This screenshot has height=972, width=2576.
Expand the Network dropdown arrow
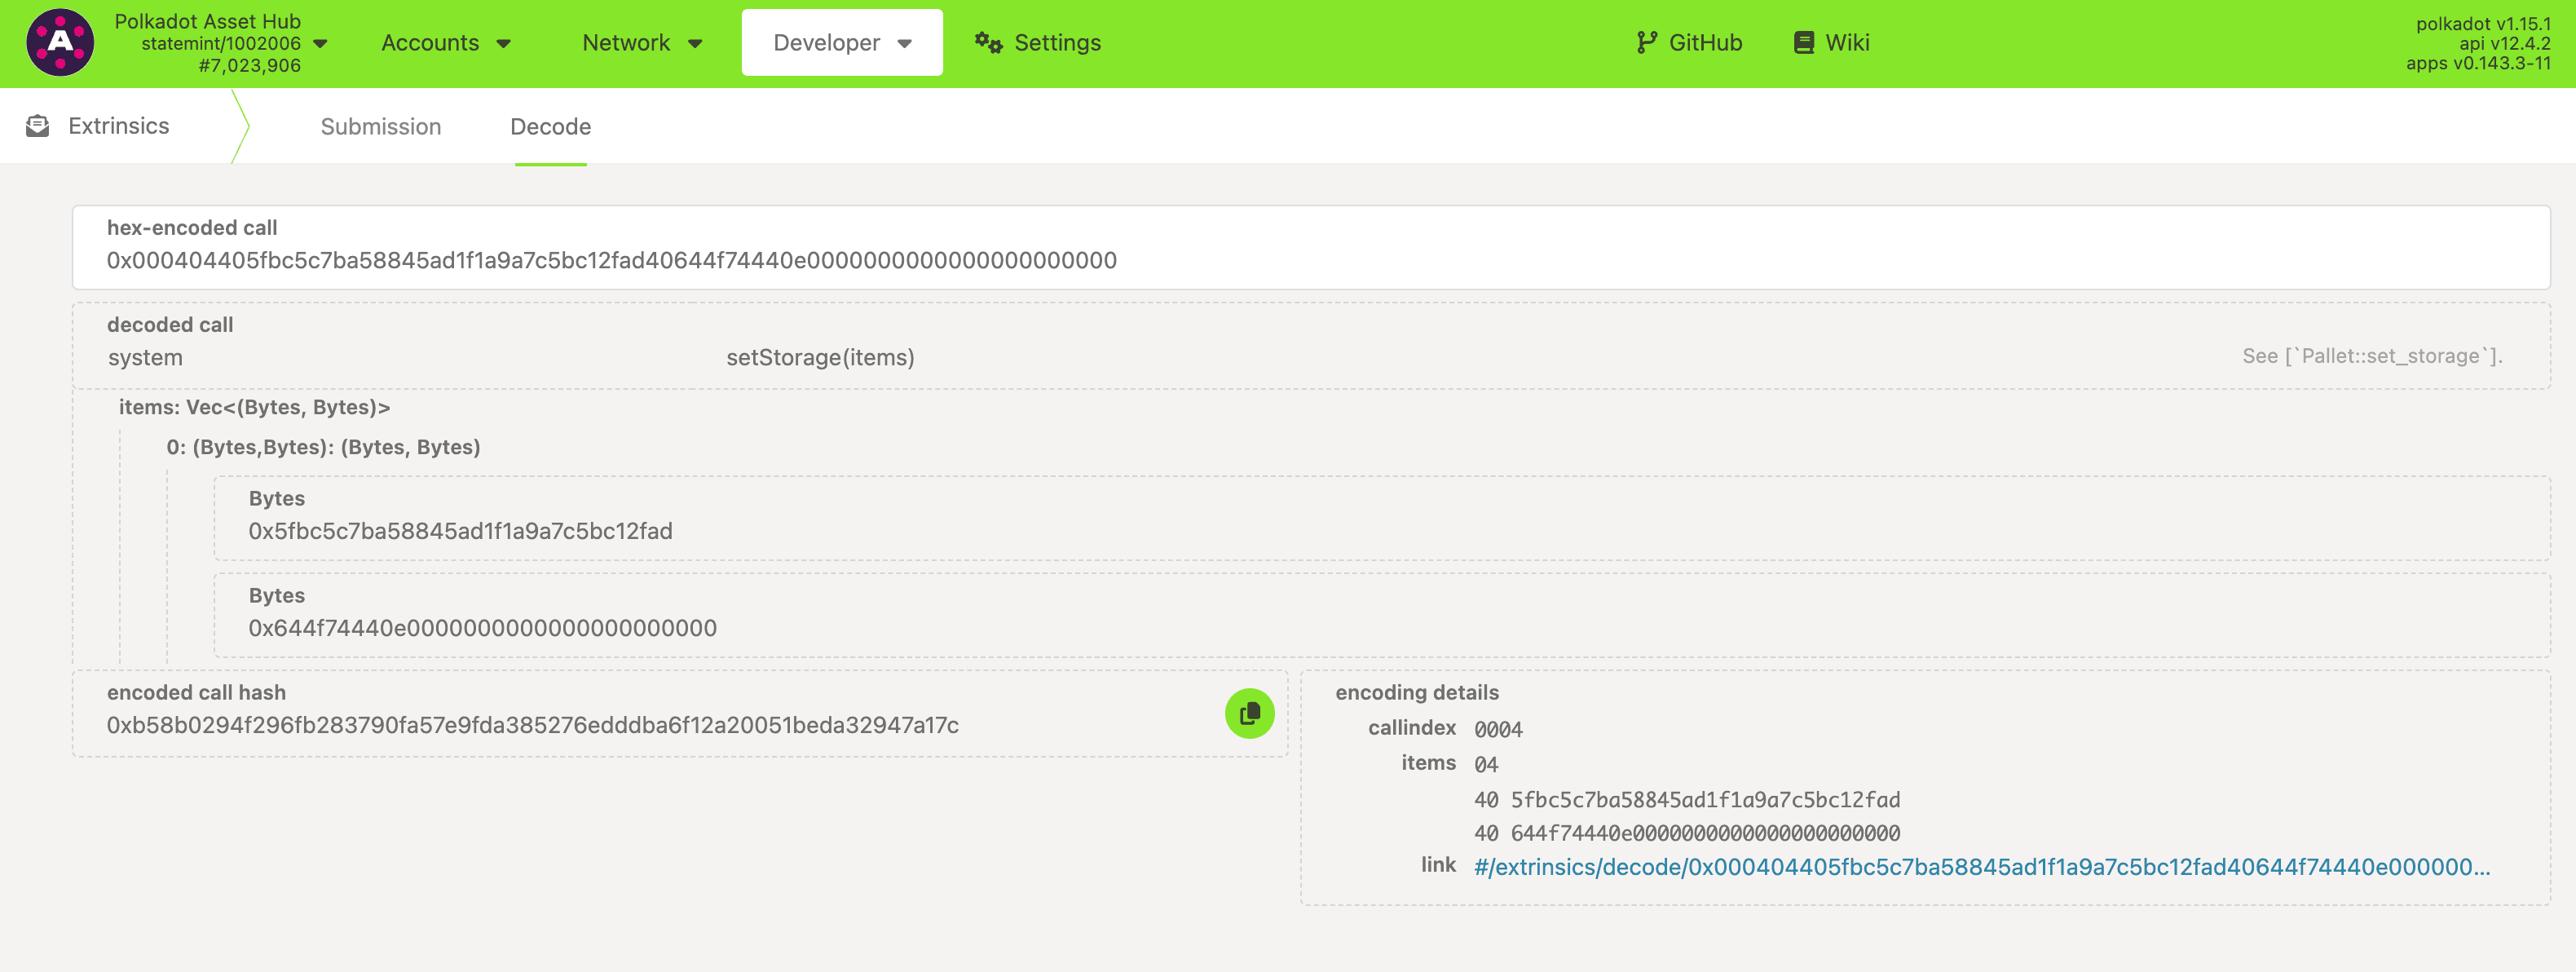click(695, 44)
